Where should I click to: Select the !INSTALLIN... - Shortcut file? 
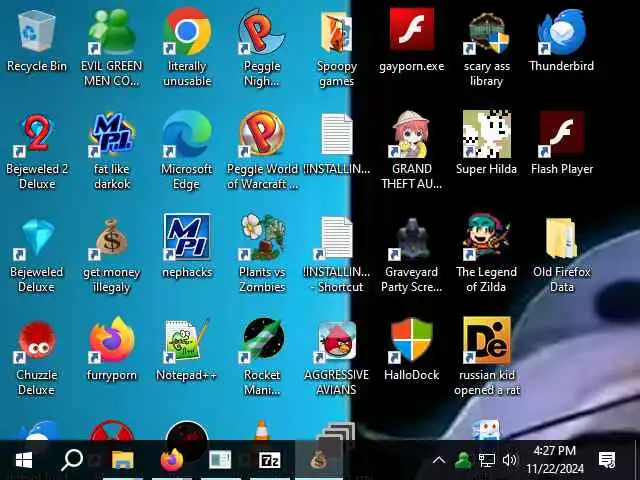335,238
